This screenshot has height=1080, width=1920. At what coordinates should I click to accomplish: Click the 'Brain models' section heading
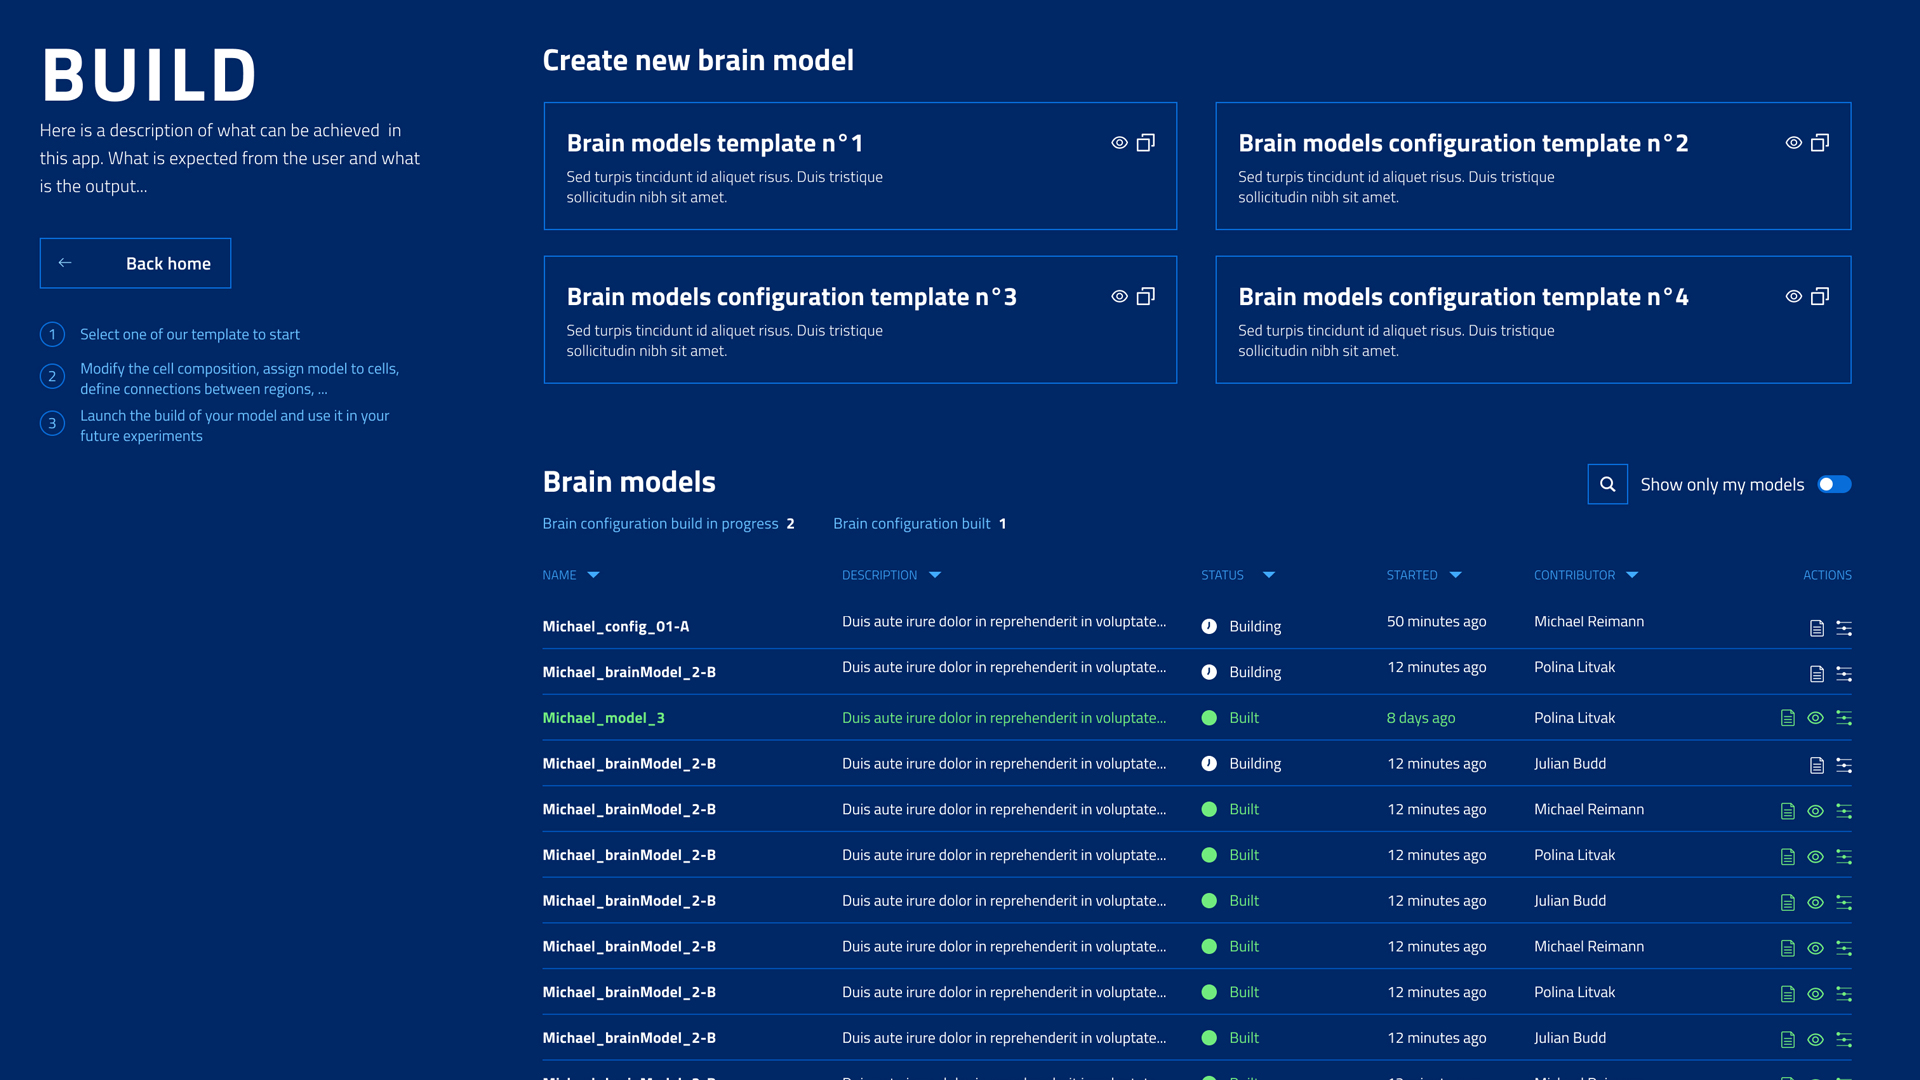coord(629,482)
